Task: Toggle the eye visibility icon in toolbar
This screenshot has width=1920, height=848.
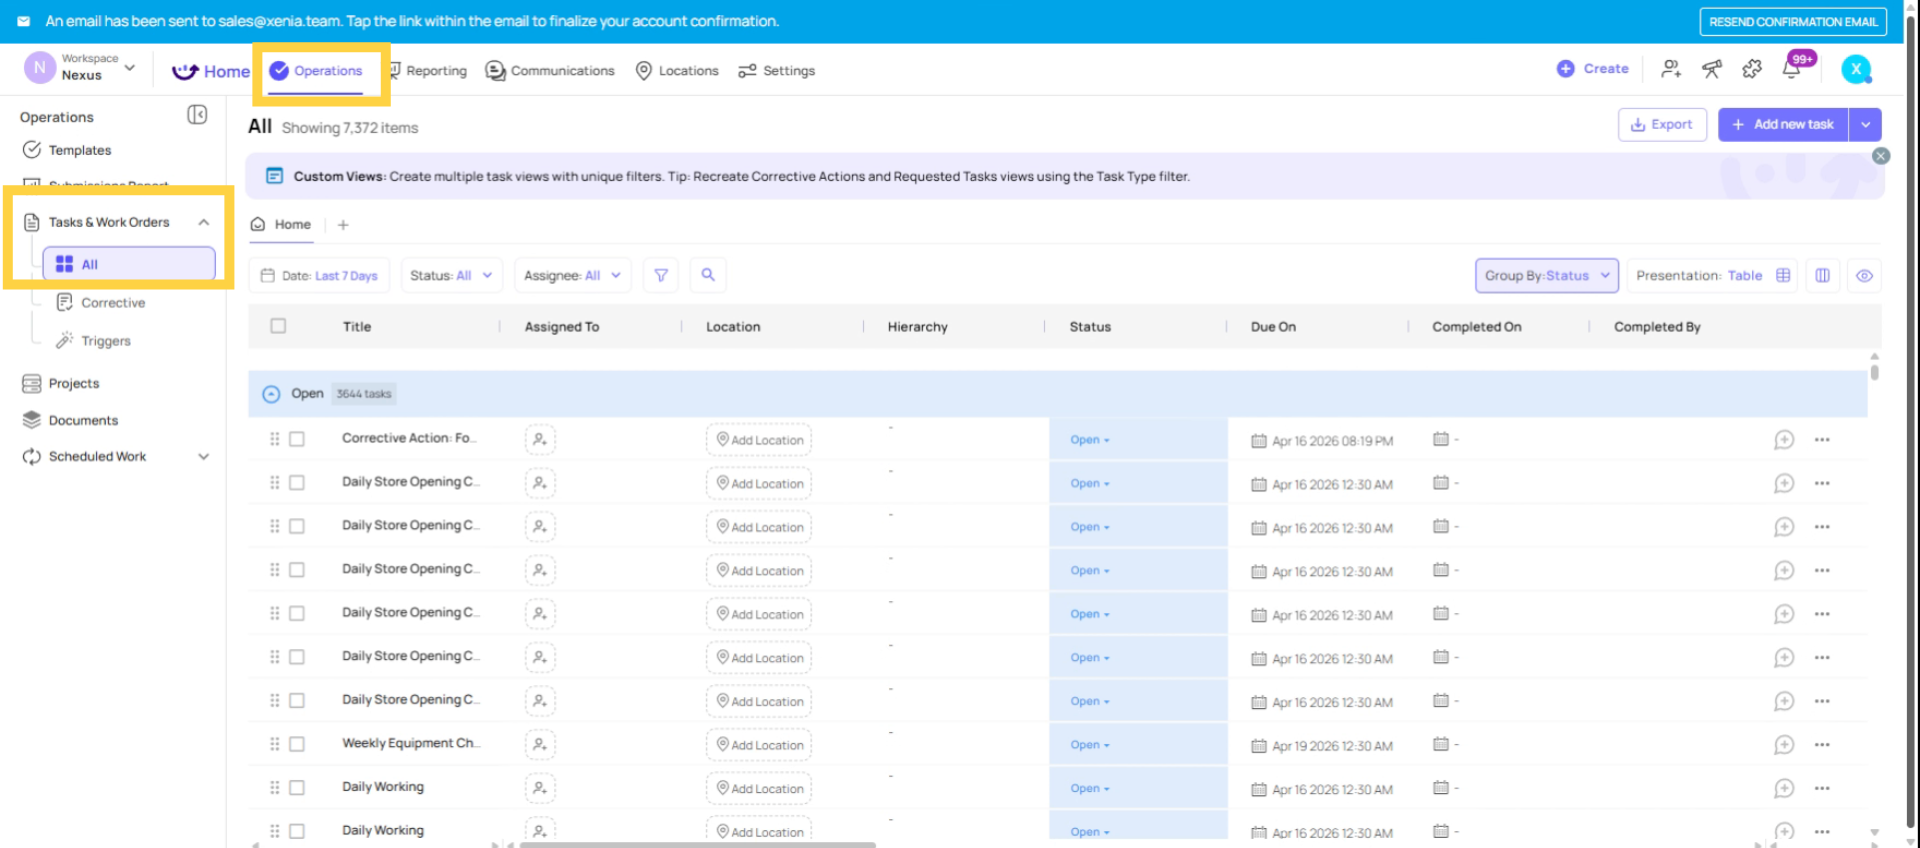Action: [x=1865, y=276]
